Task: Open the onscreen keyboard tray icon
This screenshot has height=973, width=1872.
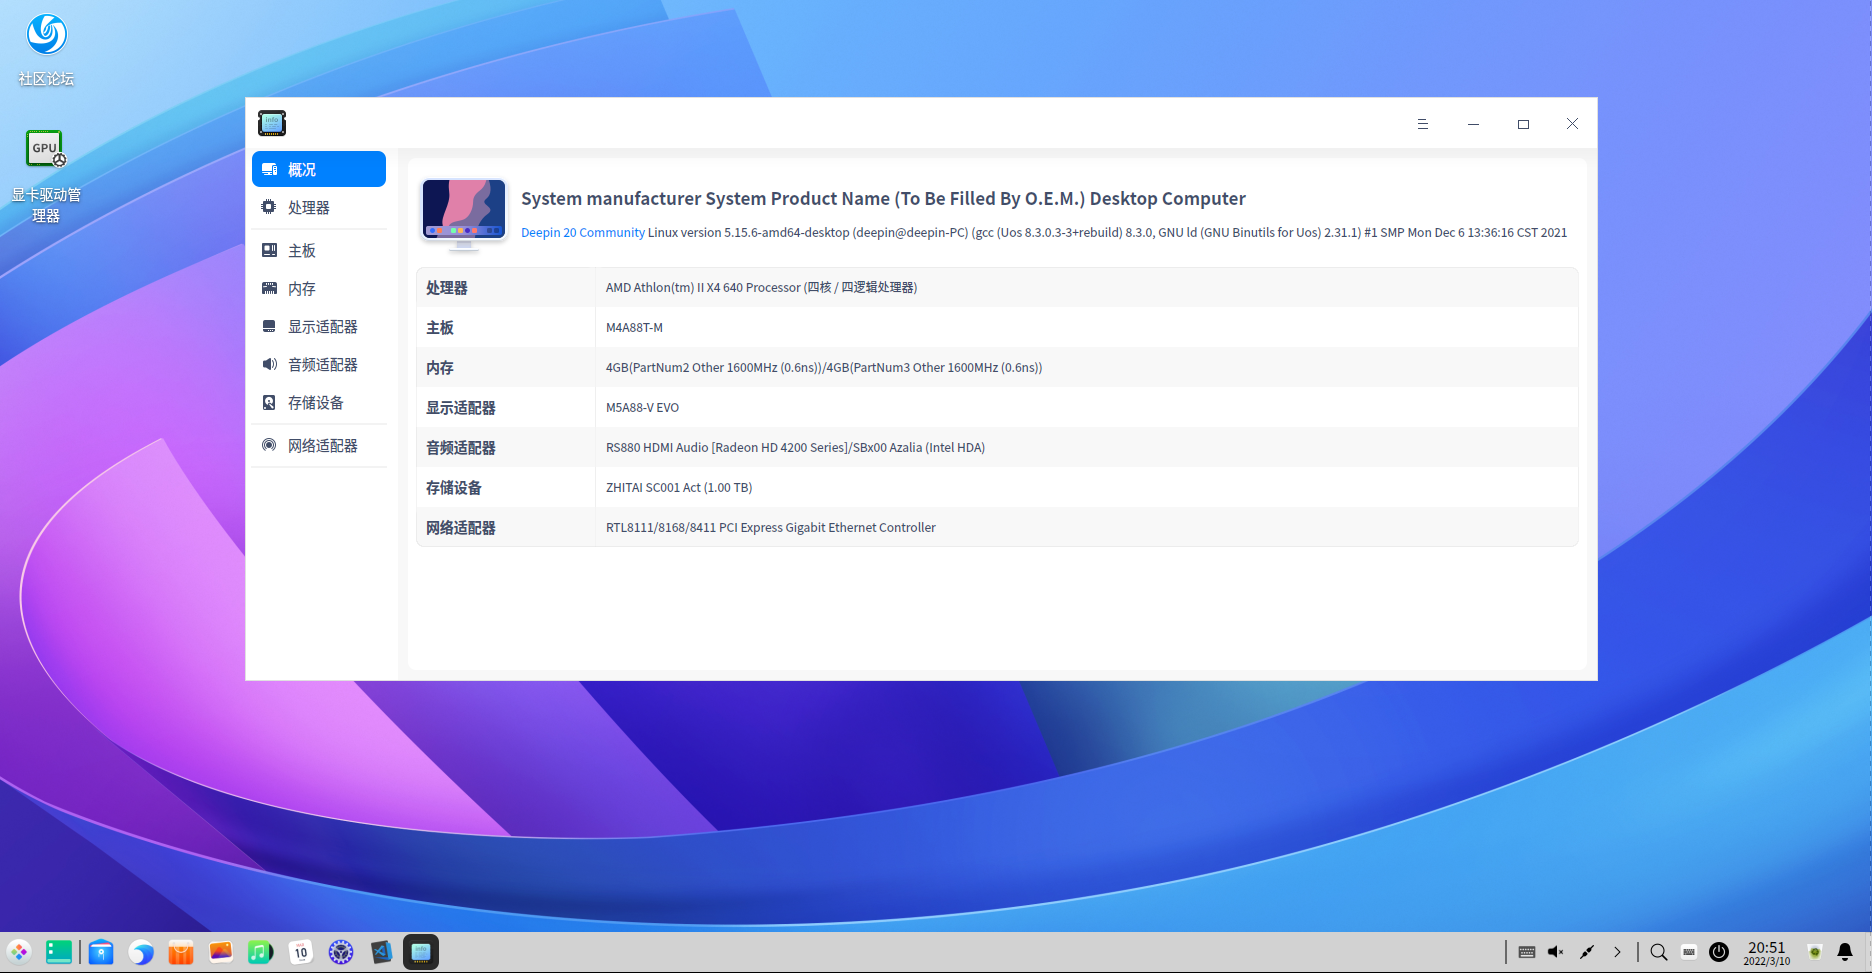Action: [x=1689, y=952]
